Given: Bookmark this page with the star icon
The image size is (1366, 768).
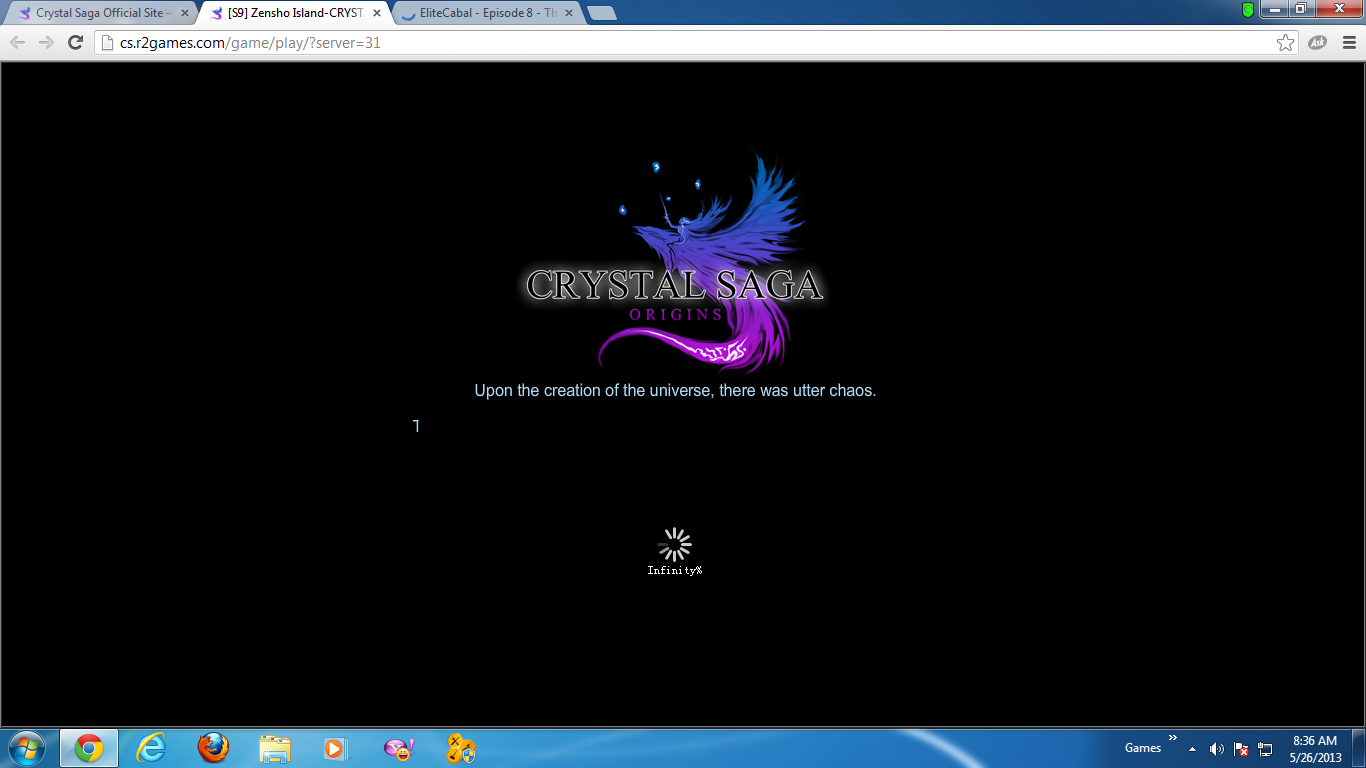Looking at the screenshot, I should click(x=1285, y=43).
